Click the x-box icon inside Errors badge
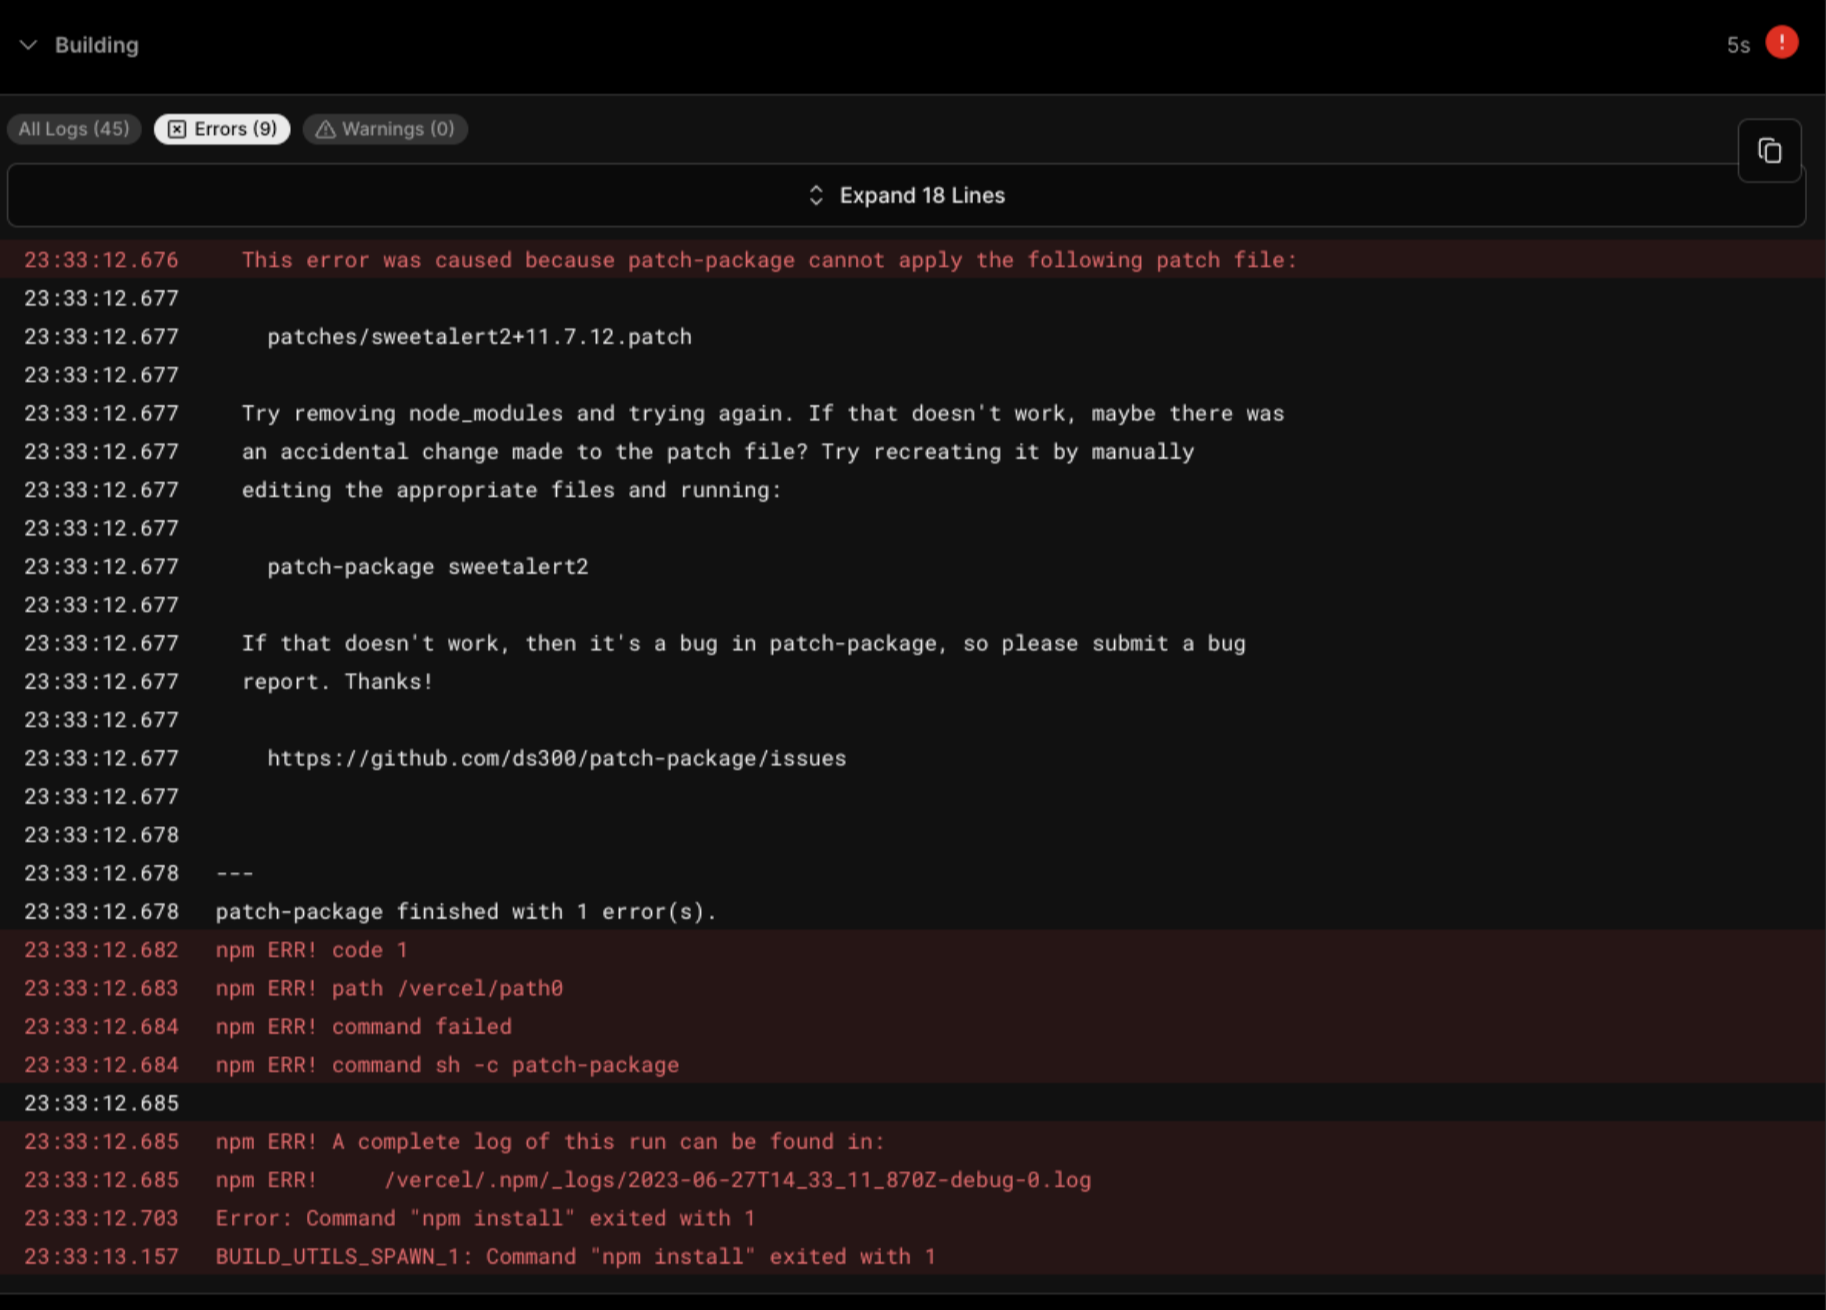The image size is (1826, 1310). pos(177,129)
